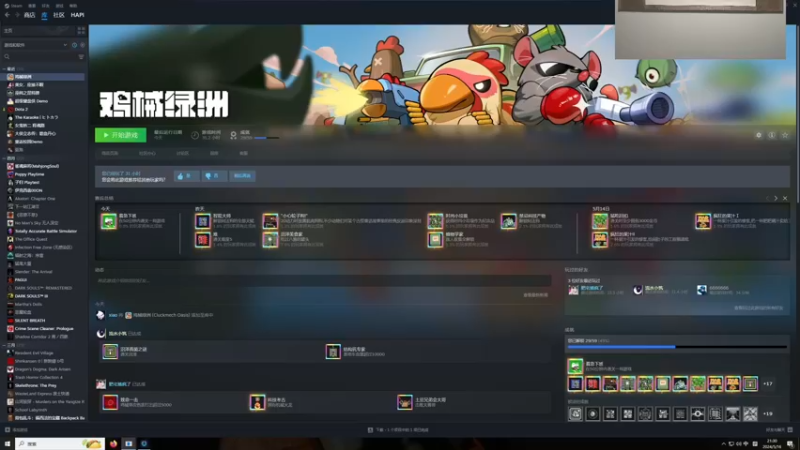Open the view all friends who play link
The width and height of the screenshot is (800, 450).
758,308
